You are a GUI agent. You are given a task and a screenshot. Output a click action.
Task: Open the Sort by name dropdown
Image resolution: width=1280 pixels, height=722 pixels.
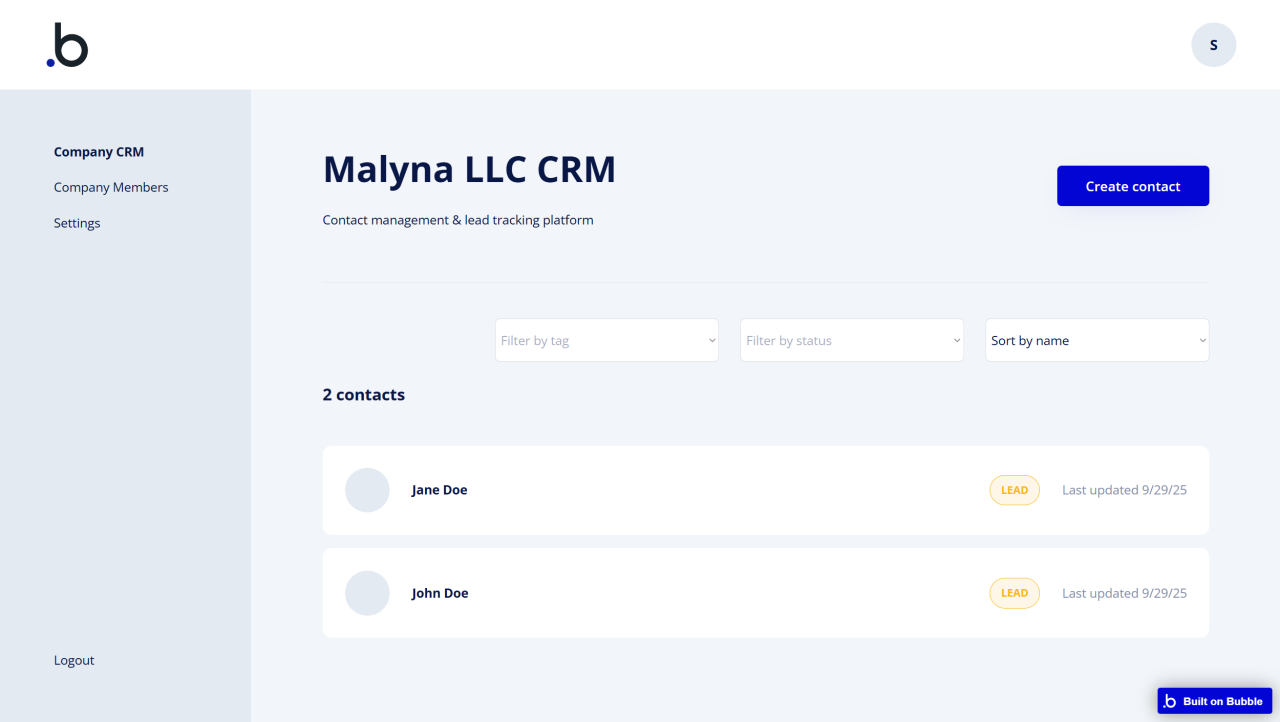coord(1096,340)
